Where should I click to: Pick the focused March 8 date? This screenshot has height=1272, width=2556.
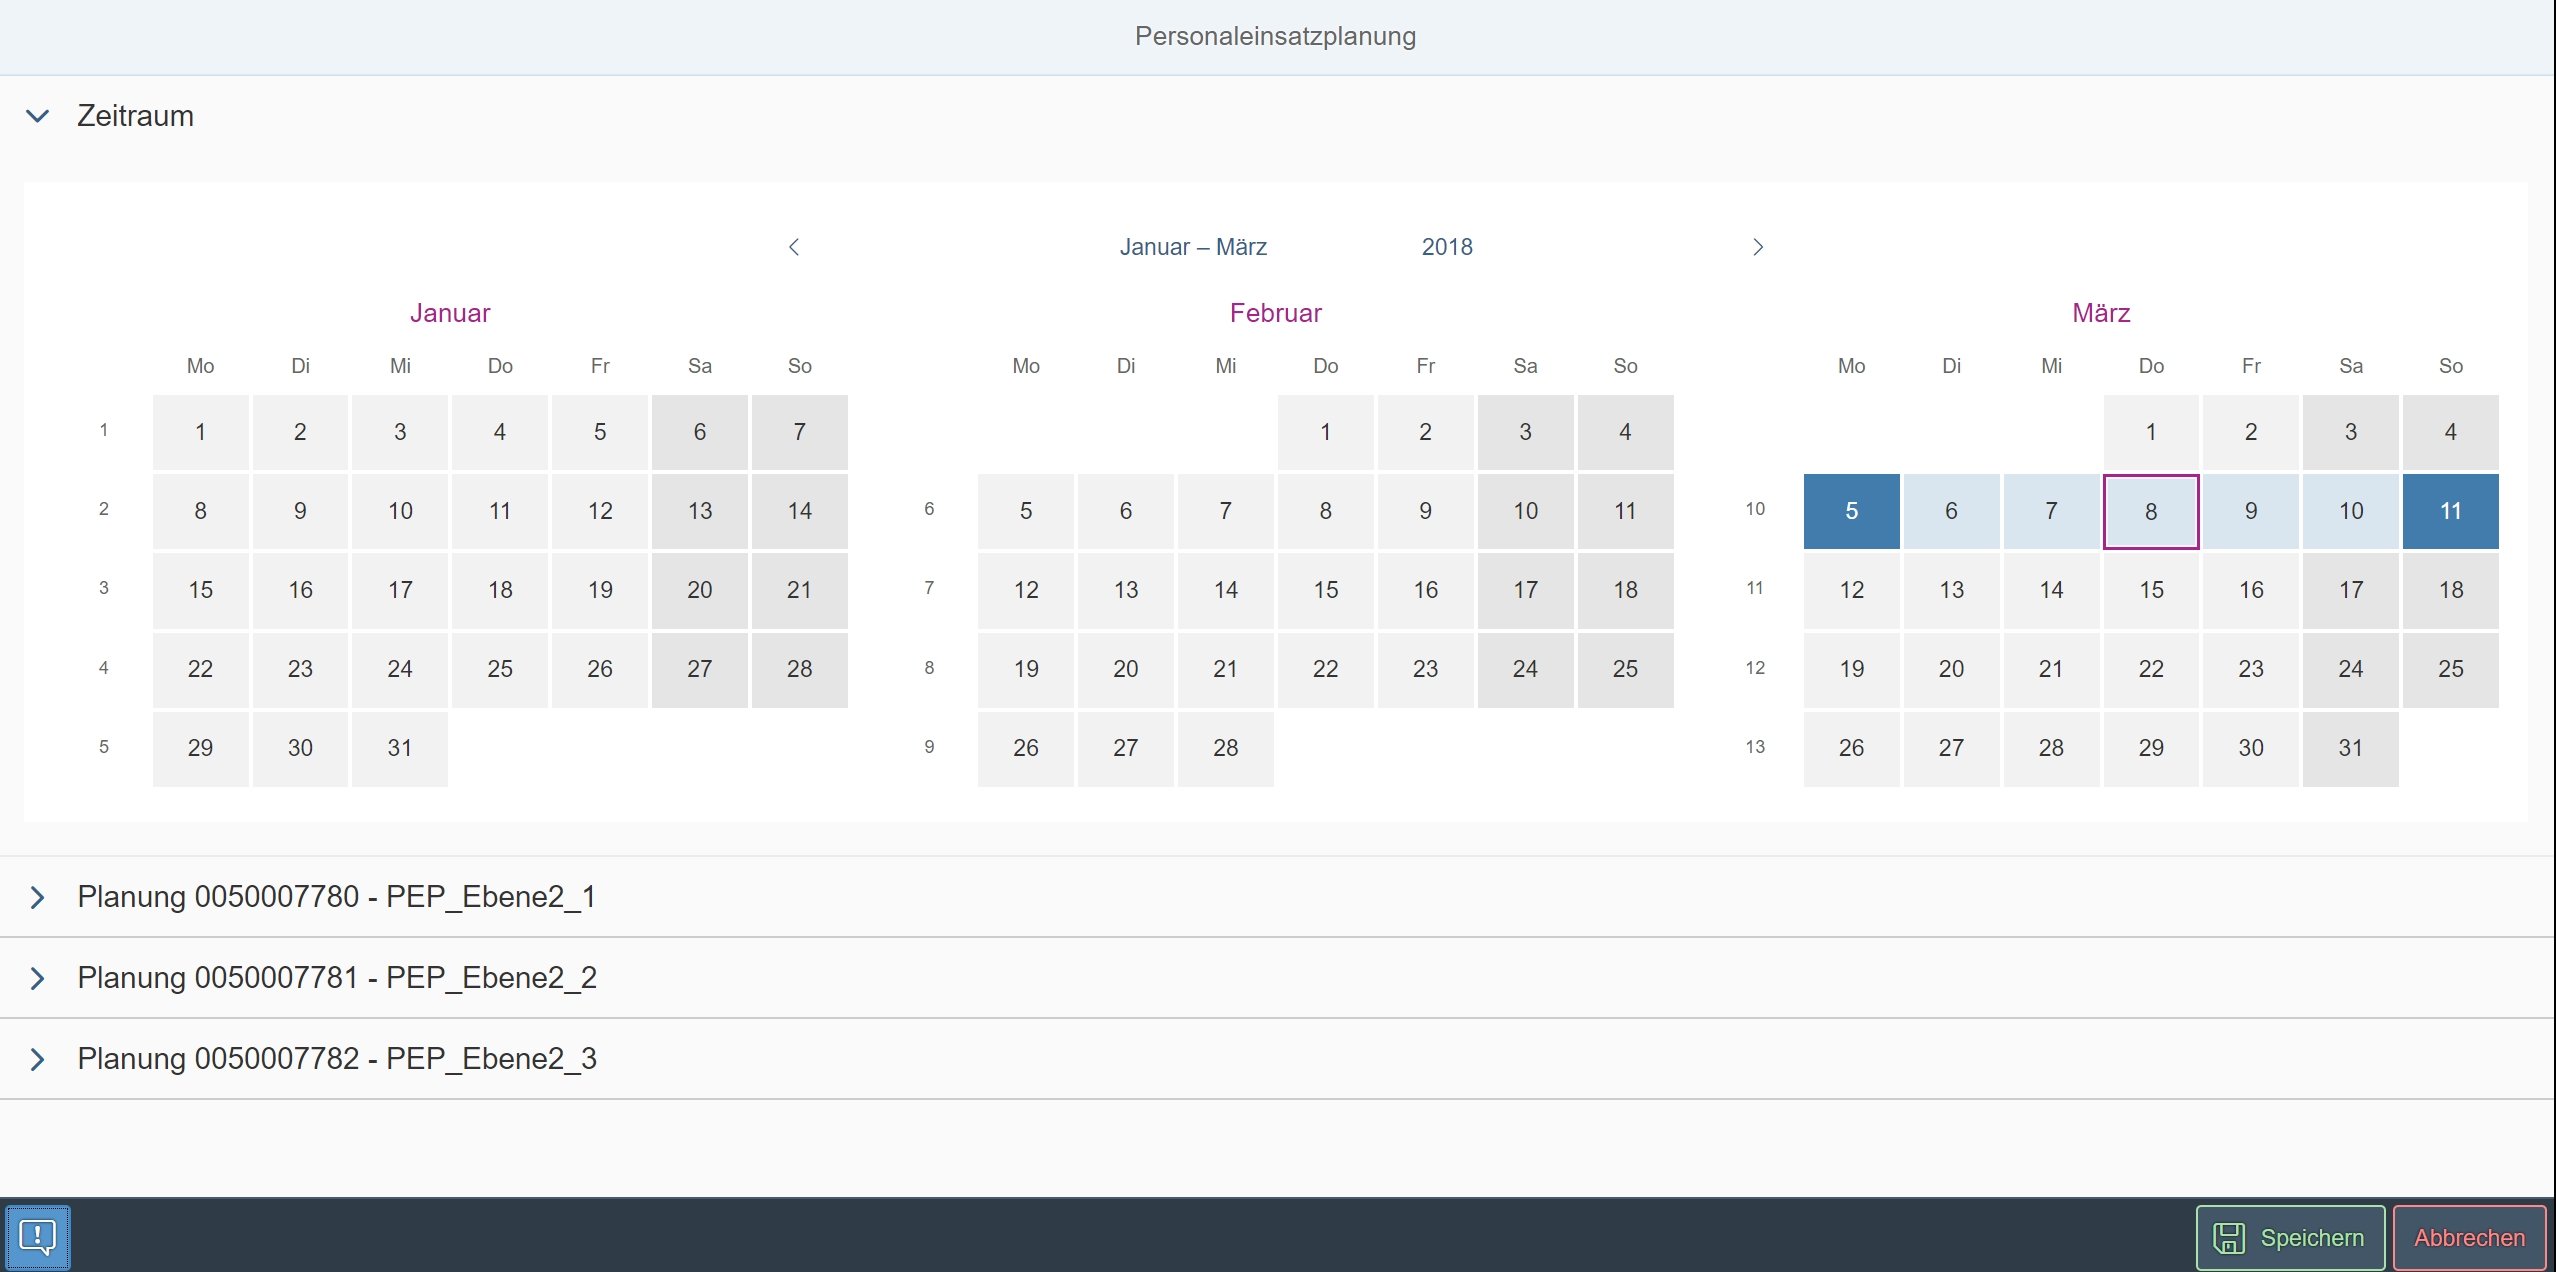pyautogui.click(x=2151, y=511)
